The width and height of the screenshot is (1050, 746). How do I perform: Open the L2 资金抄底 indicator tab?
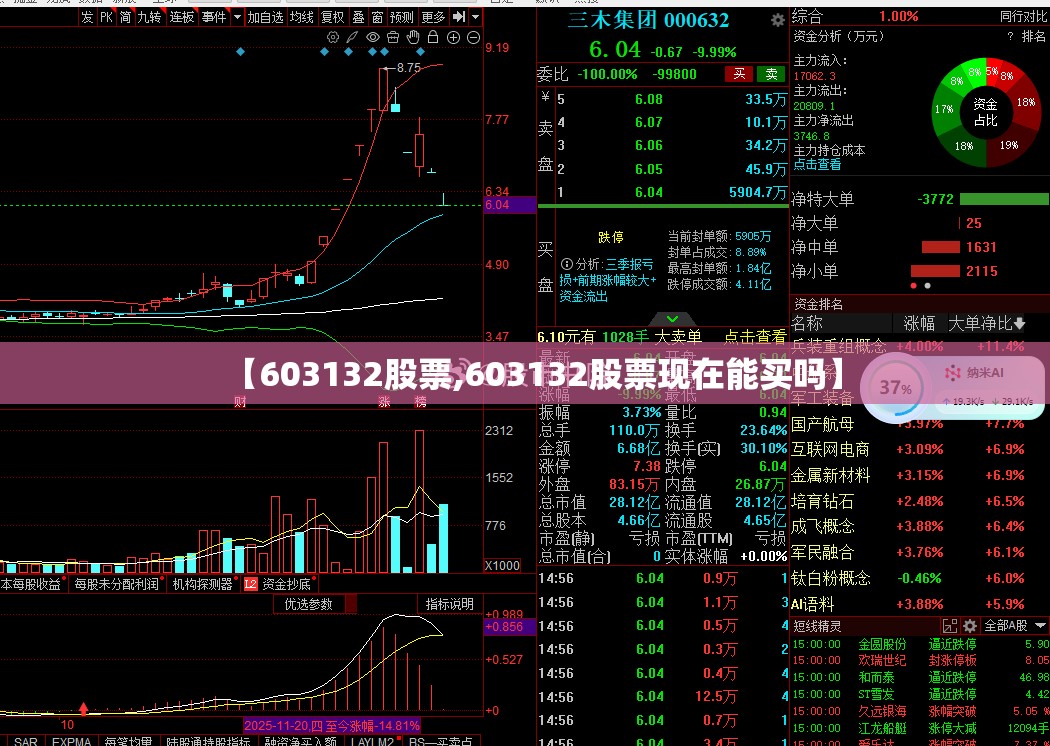(277, 584)
